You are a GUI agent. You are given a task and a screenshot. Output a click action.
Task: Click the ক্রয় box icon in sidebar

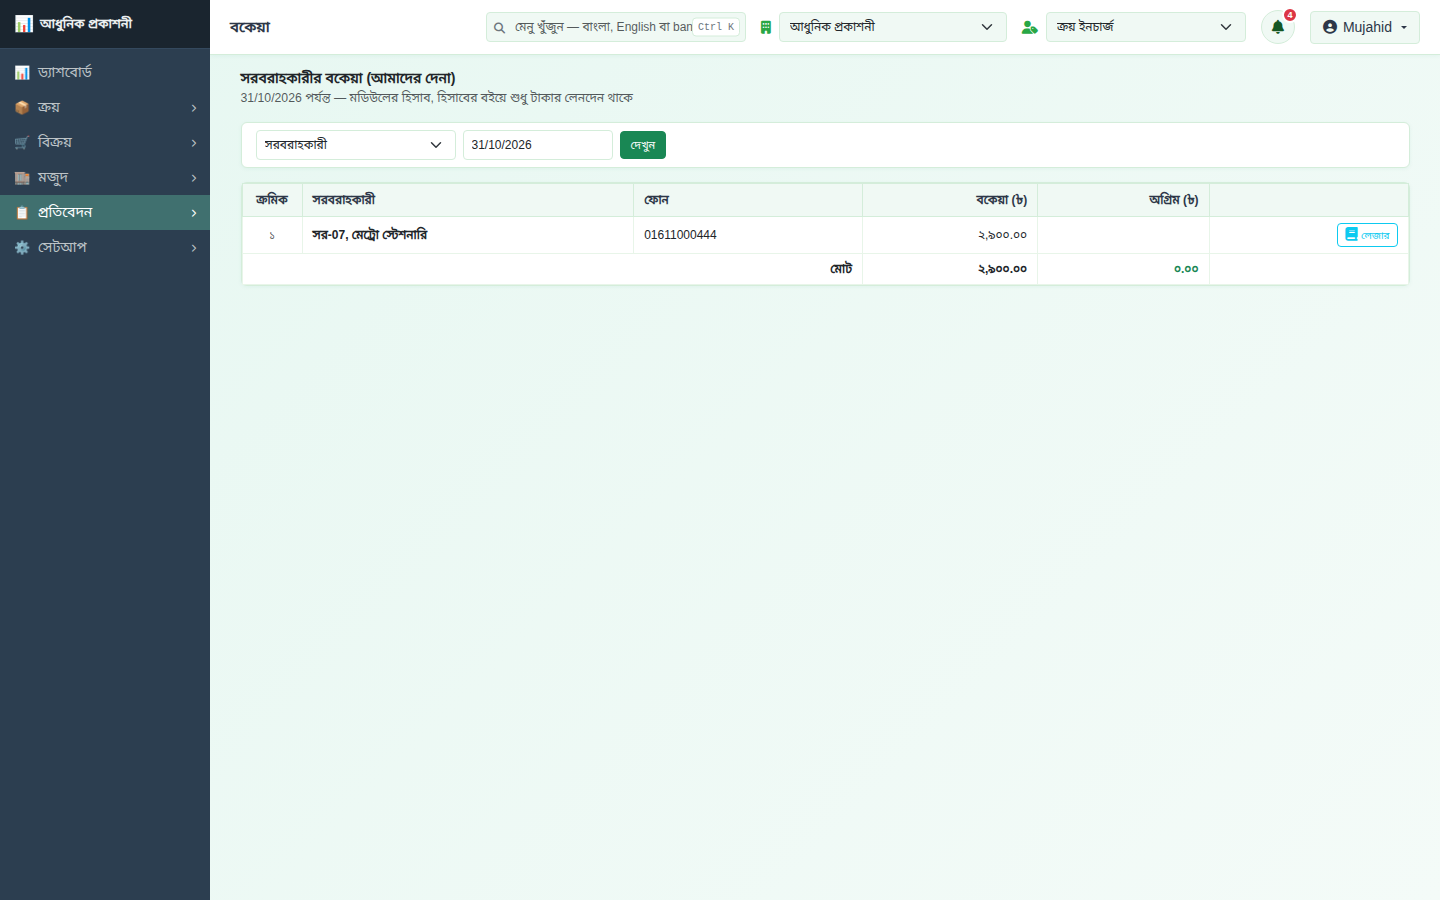[22, 108]
